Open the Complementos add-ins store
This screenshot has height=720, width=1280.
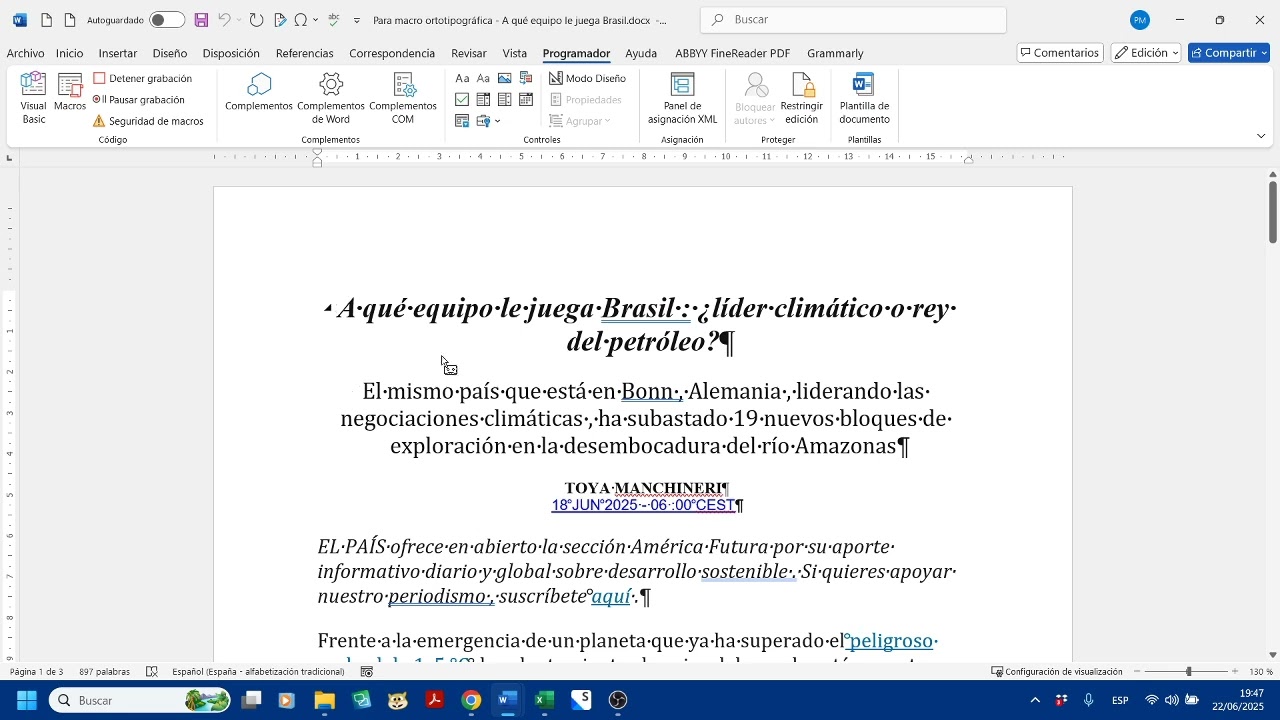tap(259, 92)
